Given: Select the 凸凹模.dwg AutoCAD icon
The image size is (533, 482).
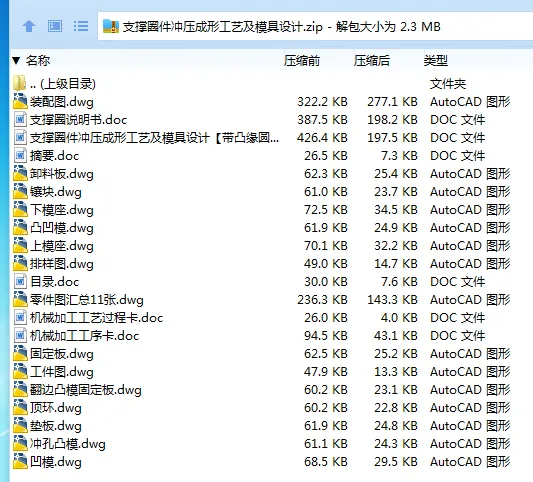Looking at the screenshot, I should click(20, 227).
